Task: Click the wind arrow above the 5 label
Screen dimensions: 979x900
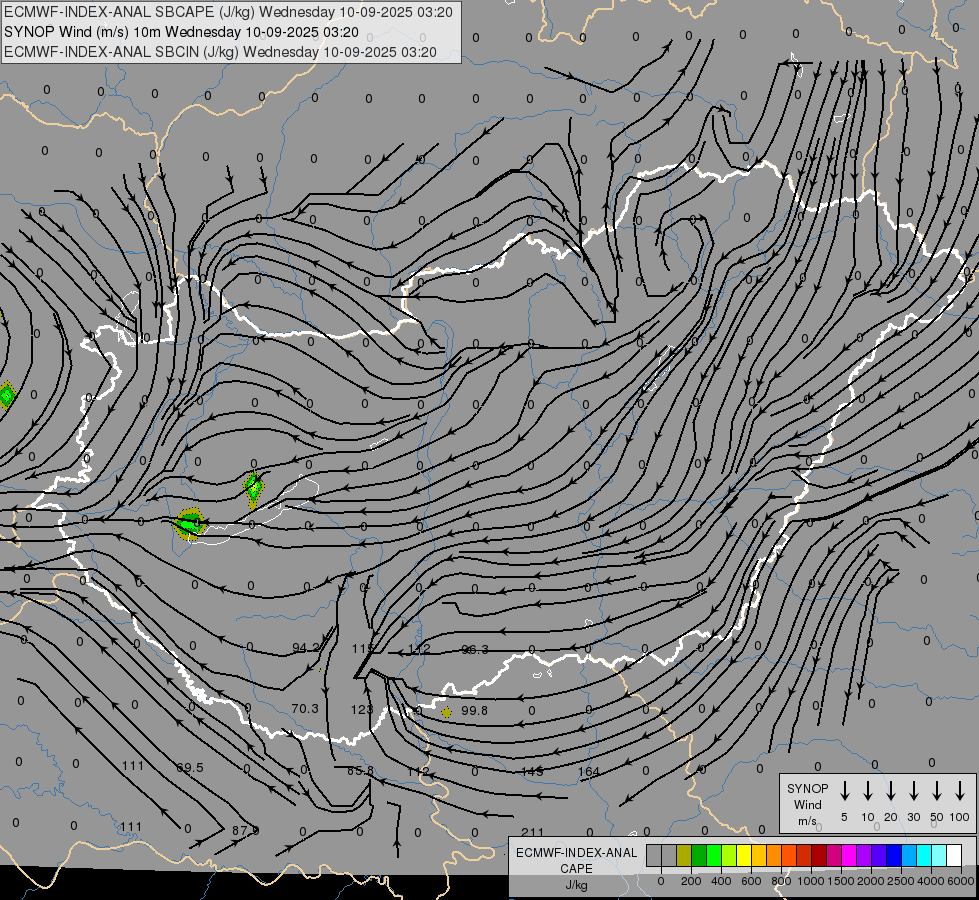Action: (844, 790)
